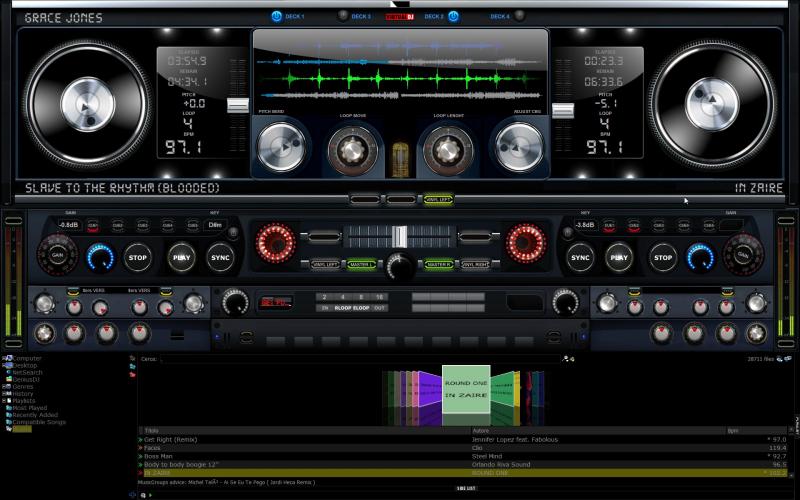Toggle the Deck 3 selector button
This screenshot has height=500, width=800.
pyautogui.click(x=343, y=16)
